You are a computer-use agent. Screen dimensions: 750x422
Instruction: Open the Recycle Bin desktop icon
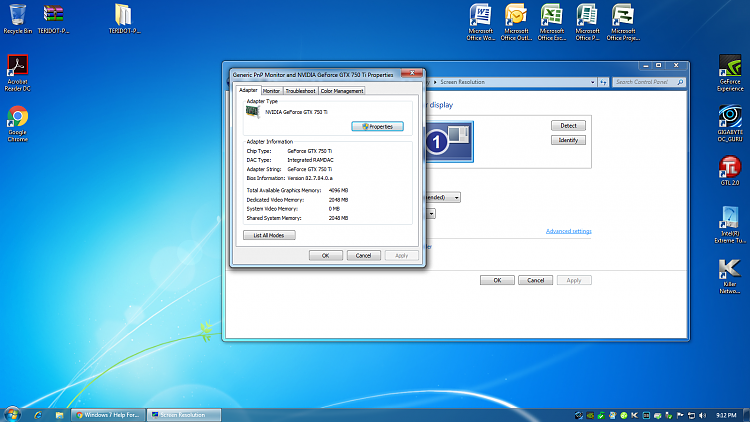17,18
